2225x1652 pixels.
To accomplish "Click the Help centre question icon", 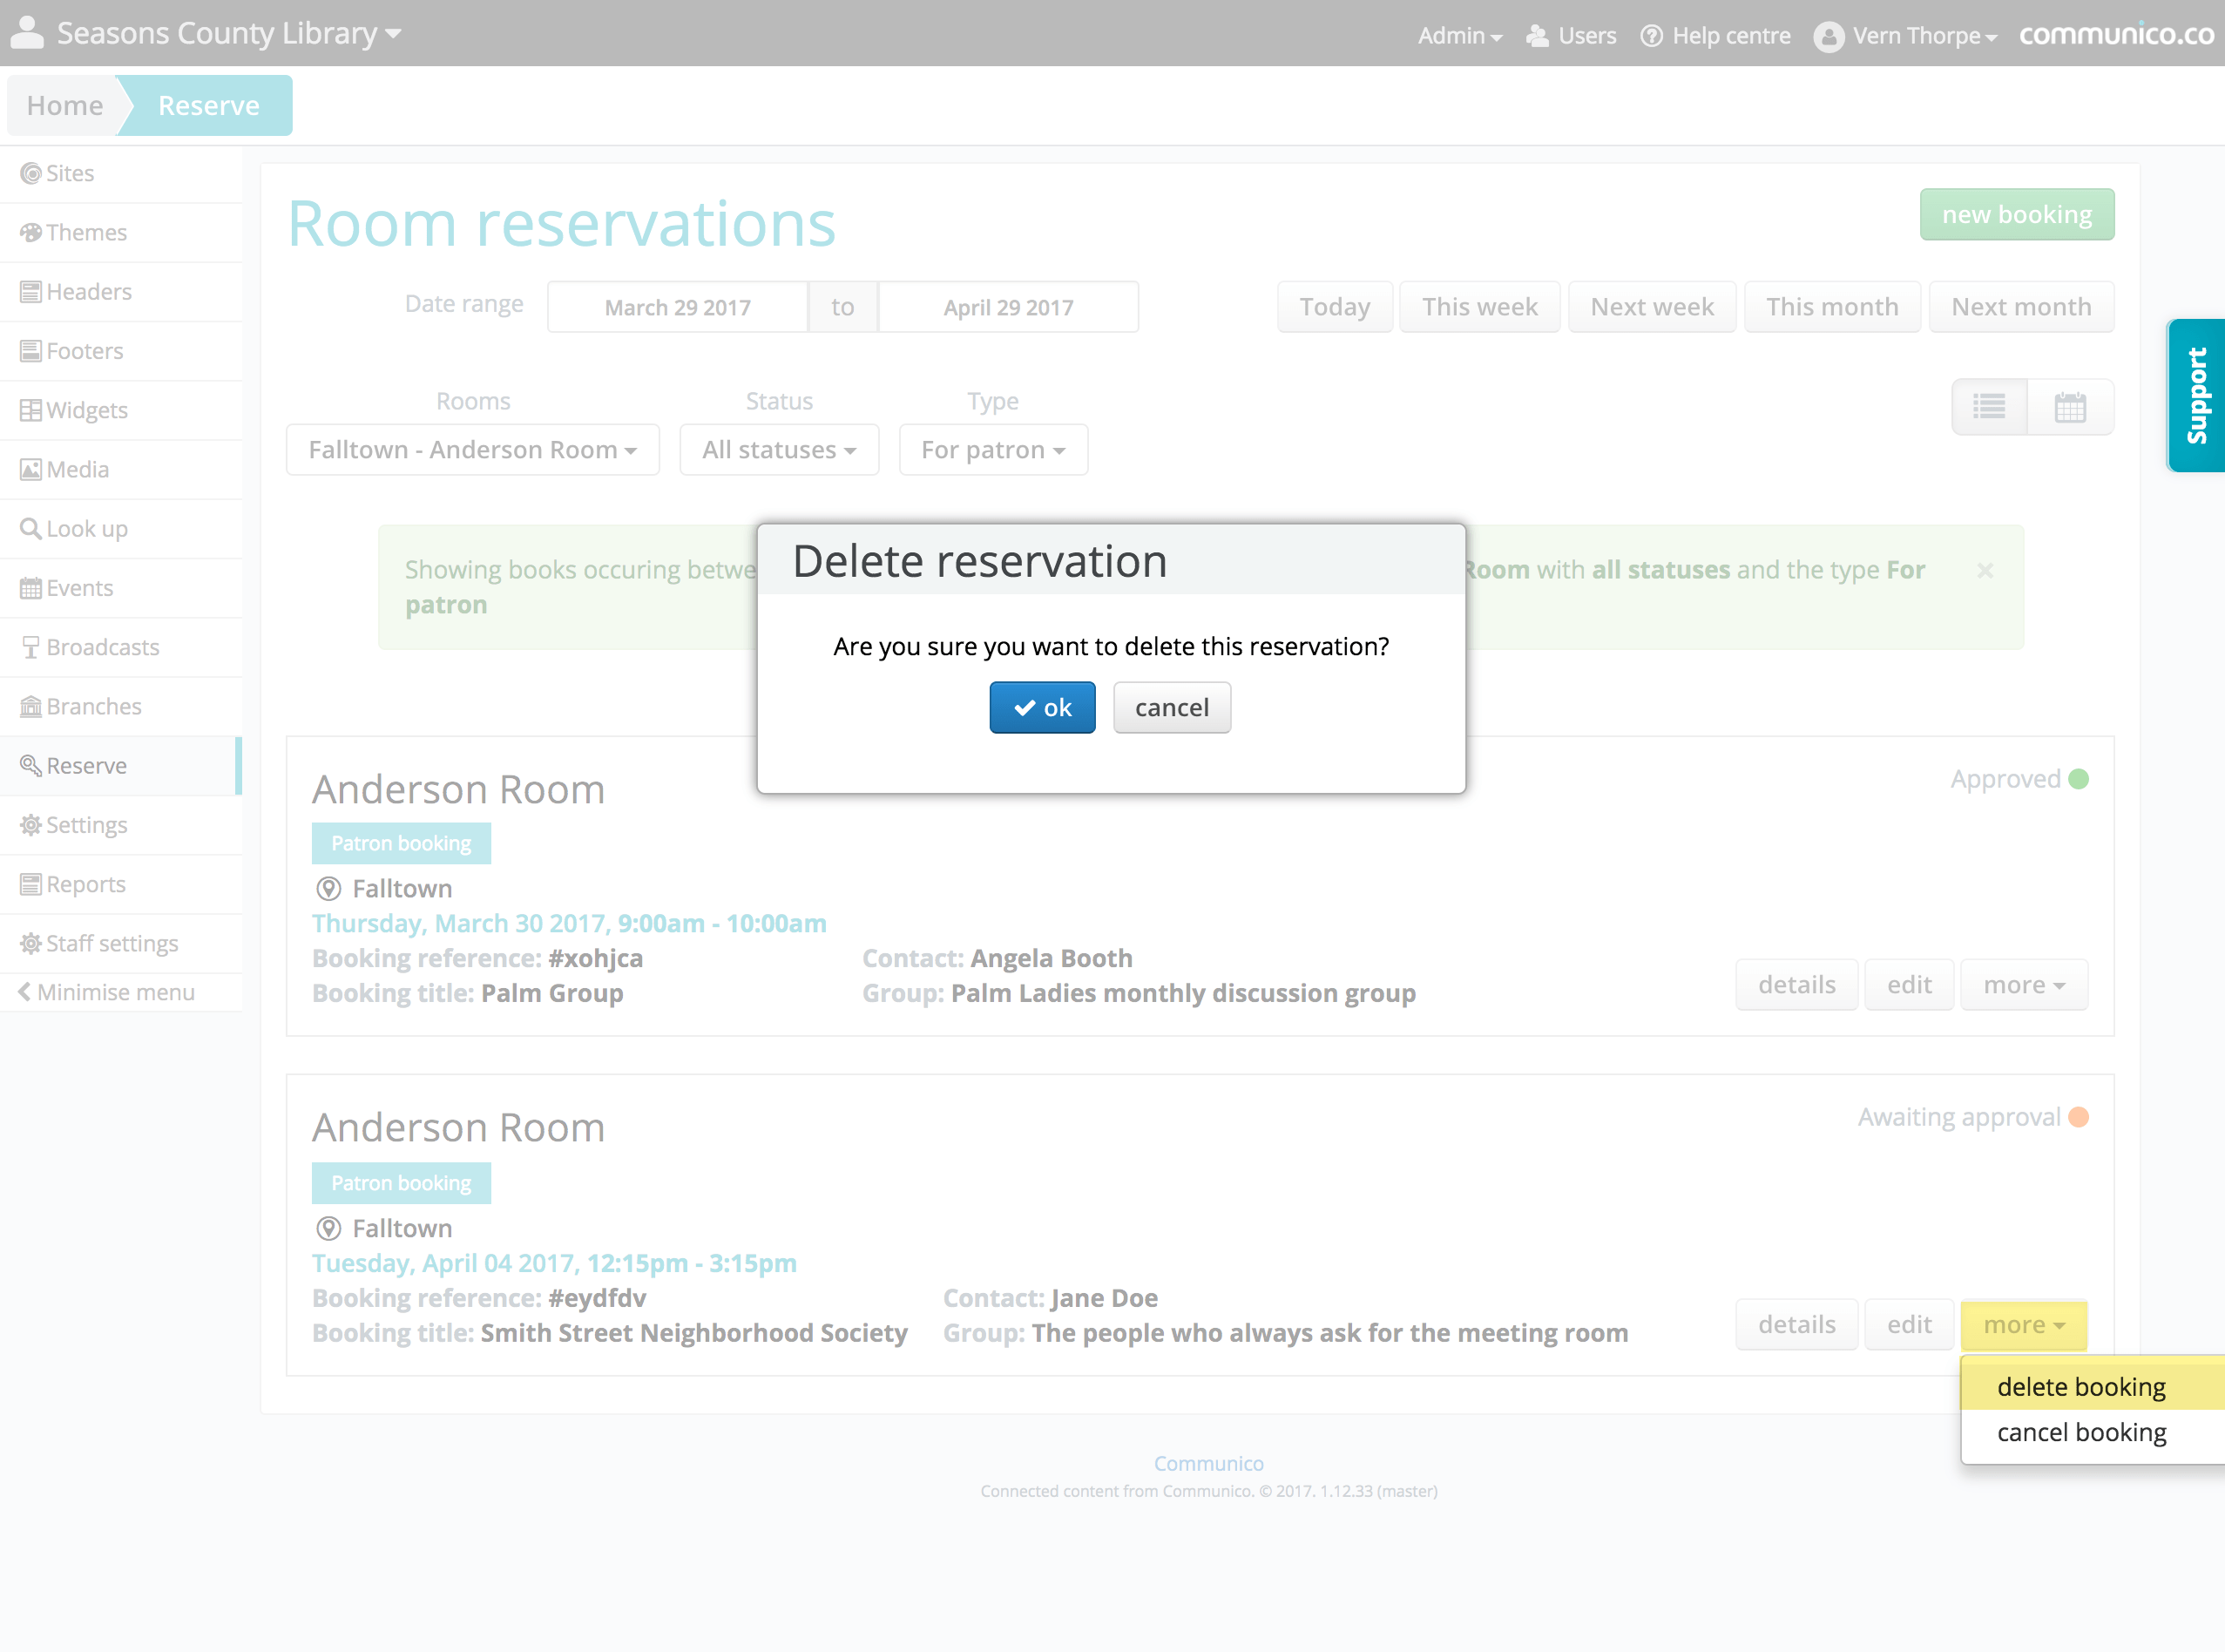I will click(1652, 36).
